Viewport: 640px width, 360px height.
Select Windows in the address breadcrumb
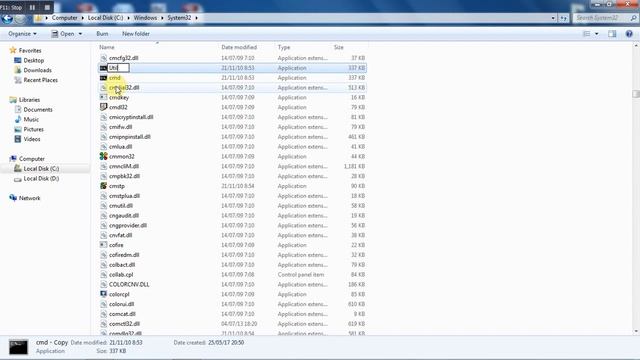[x=145, y=18]
